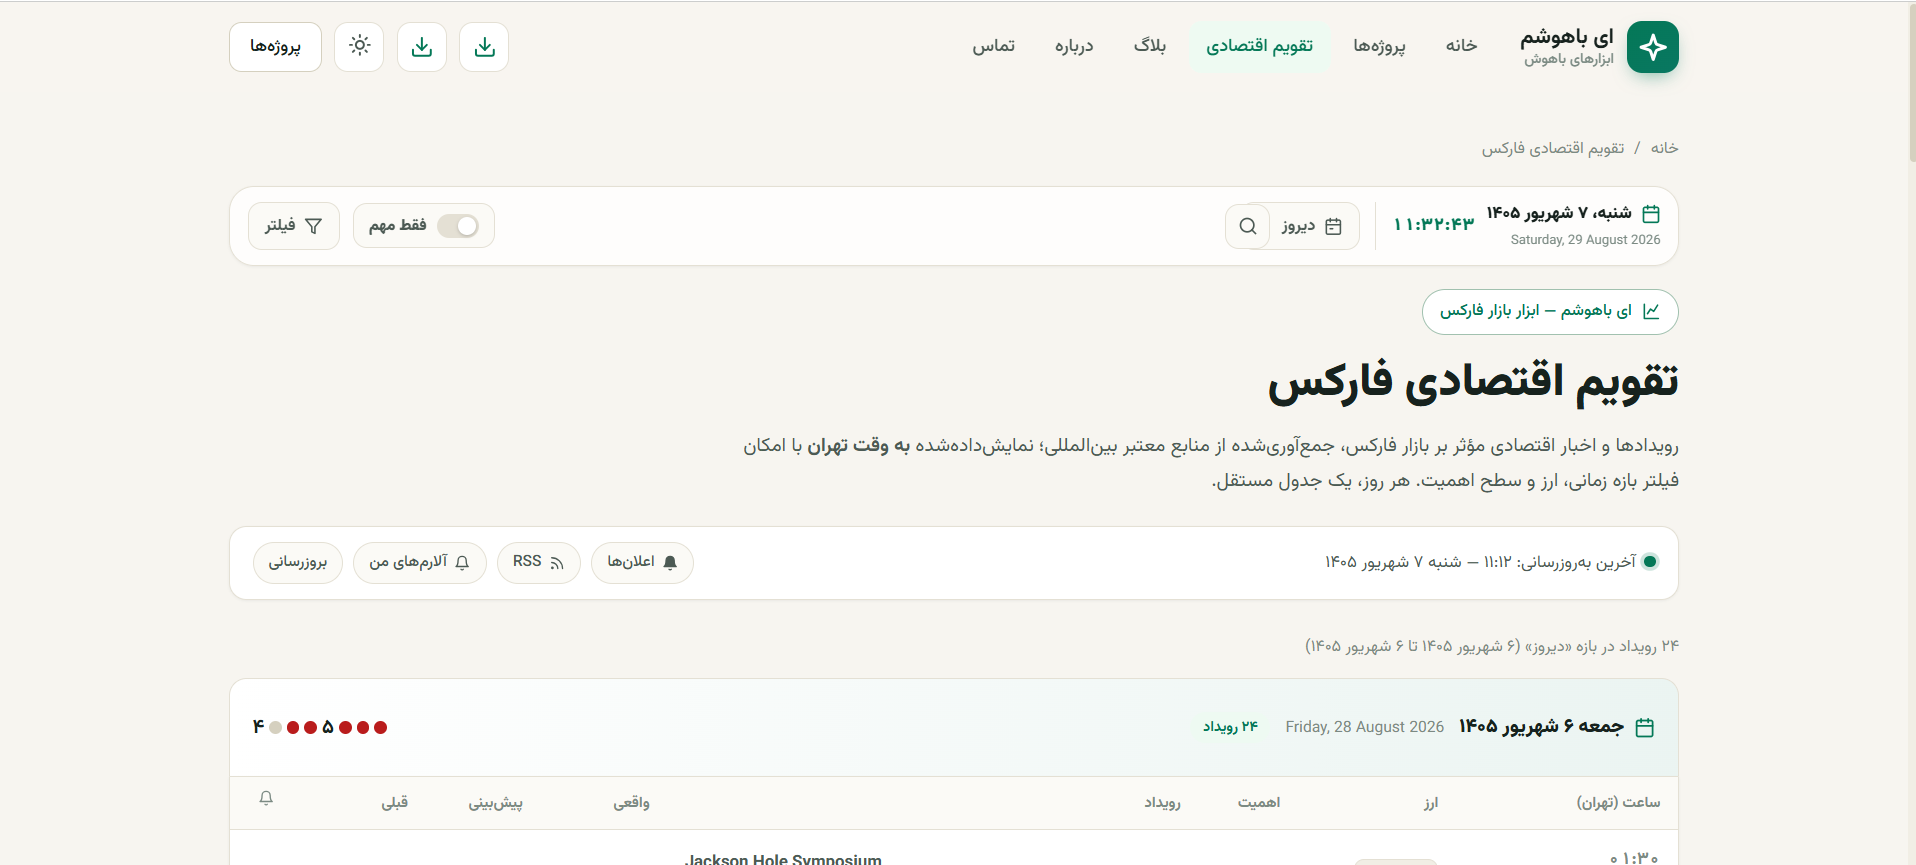
Task: Open the درباره nav item
Action: [x=1074, y=46]
